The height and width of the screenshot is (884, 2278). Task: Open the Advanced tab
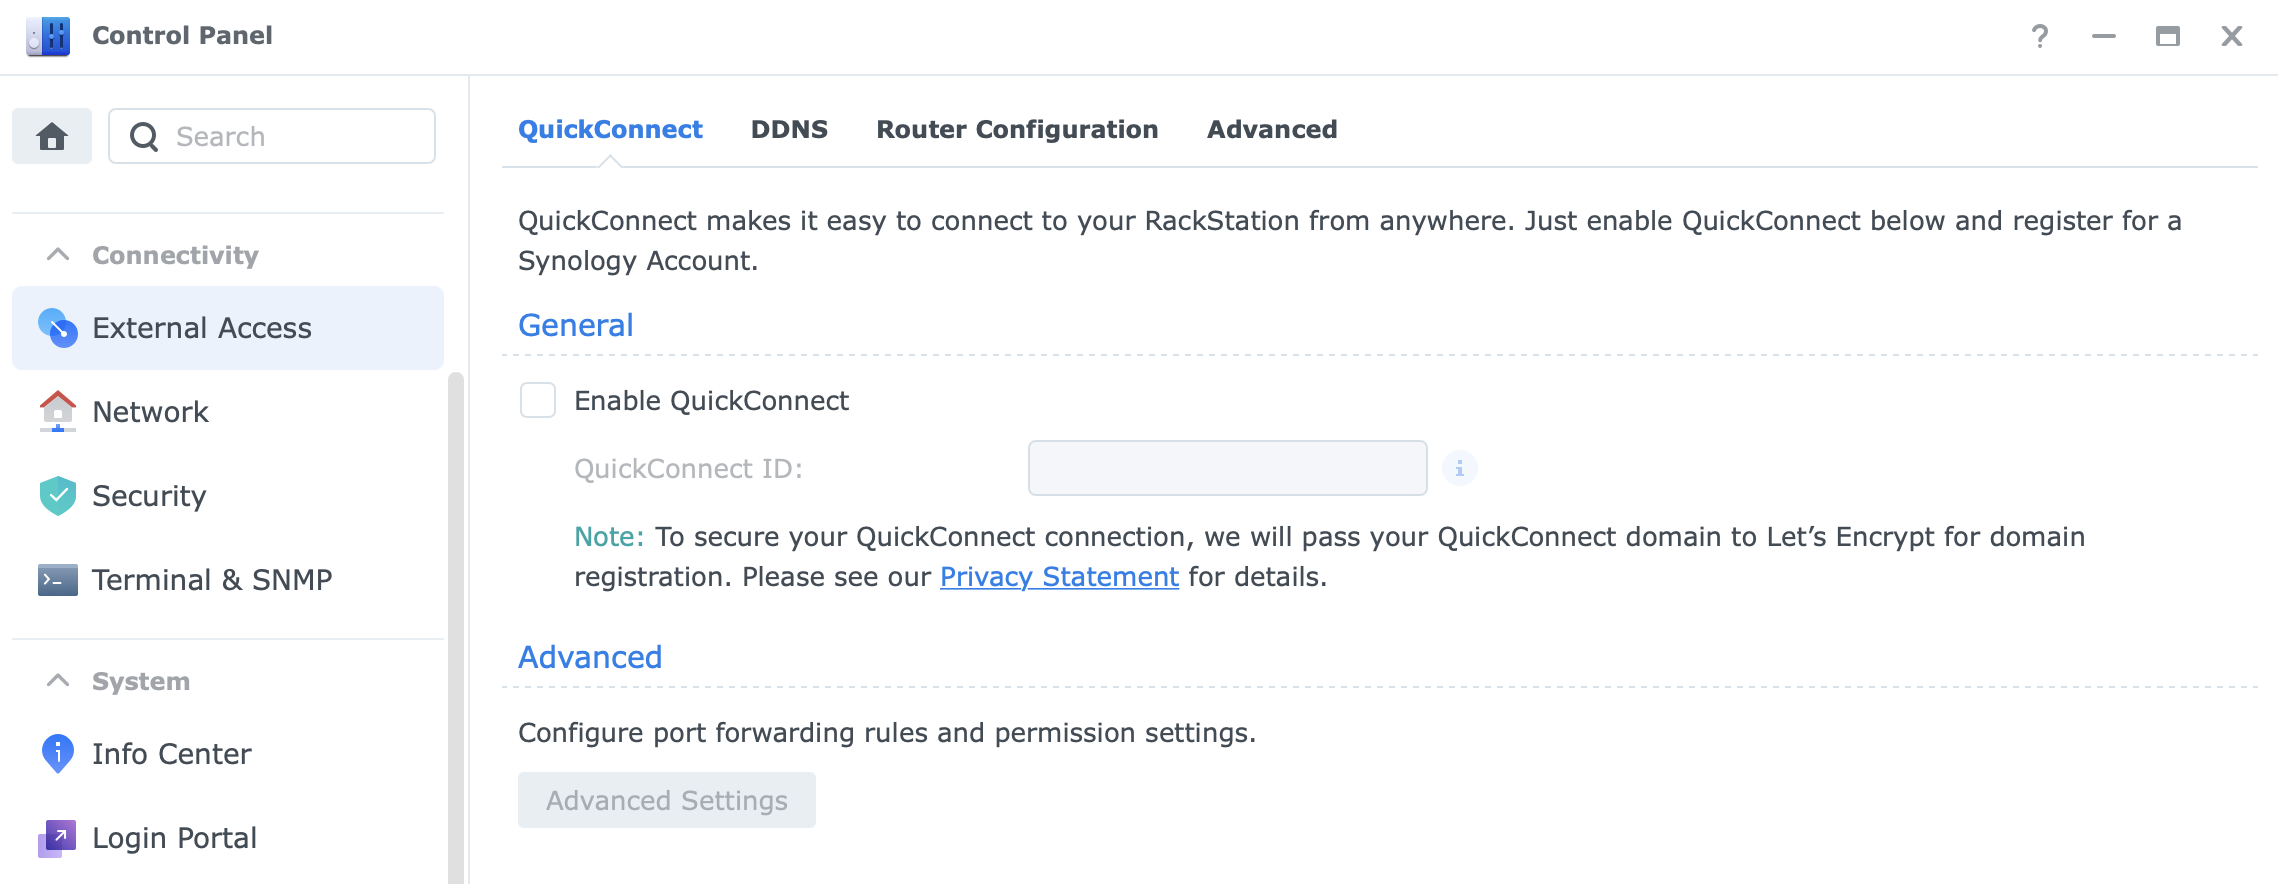pos(1272,130)
